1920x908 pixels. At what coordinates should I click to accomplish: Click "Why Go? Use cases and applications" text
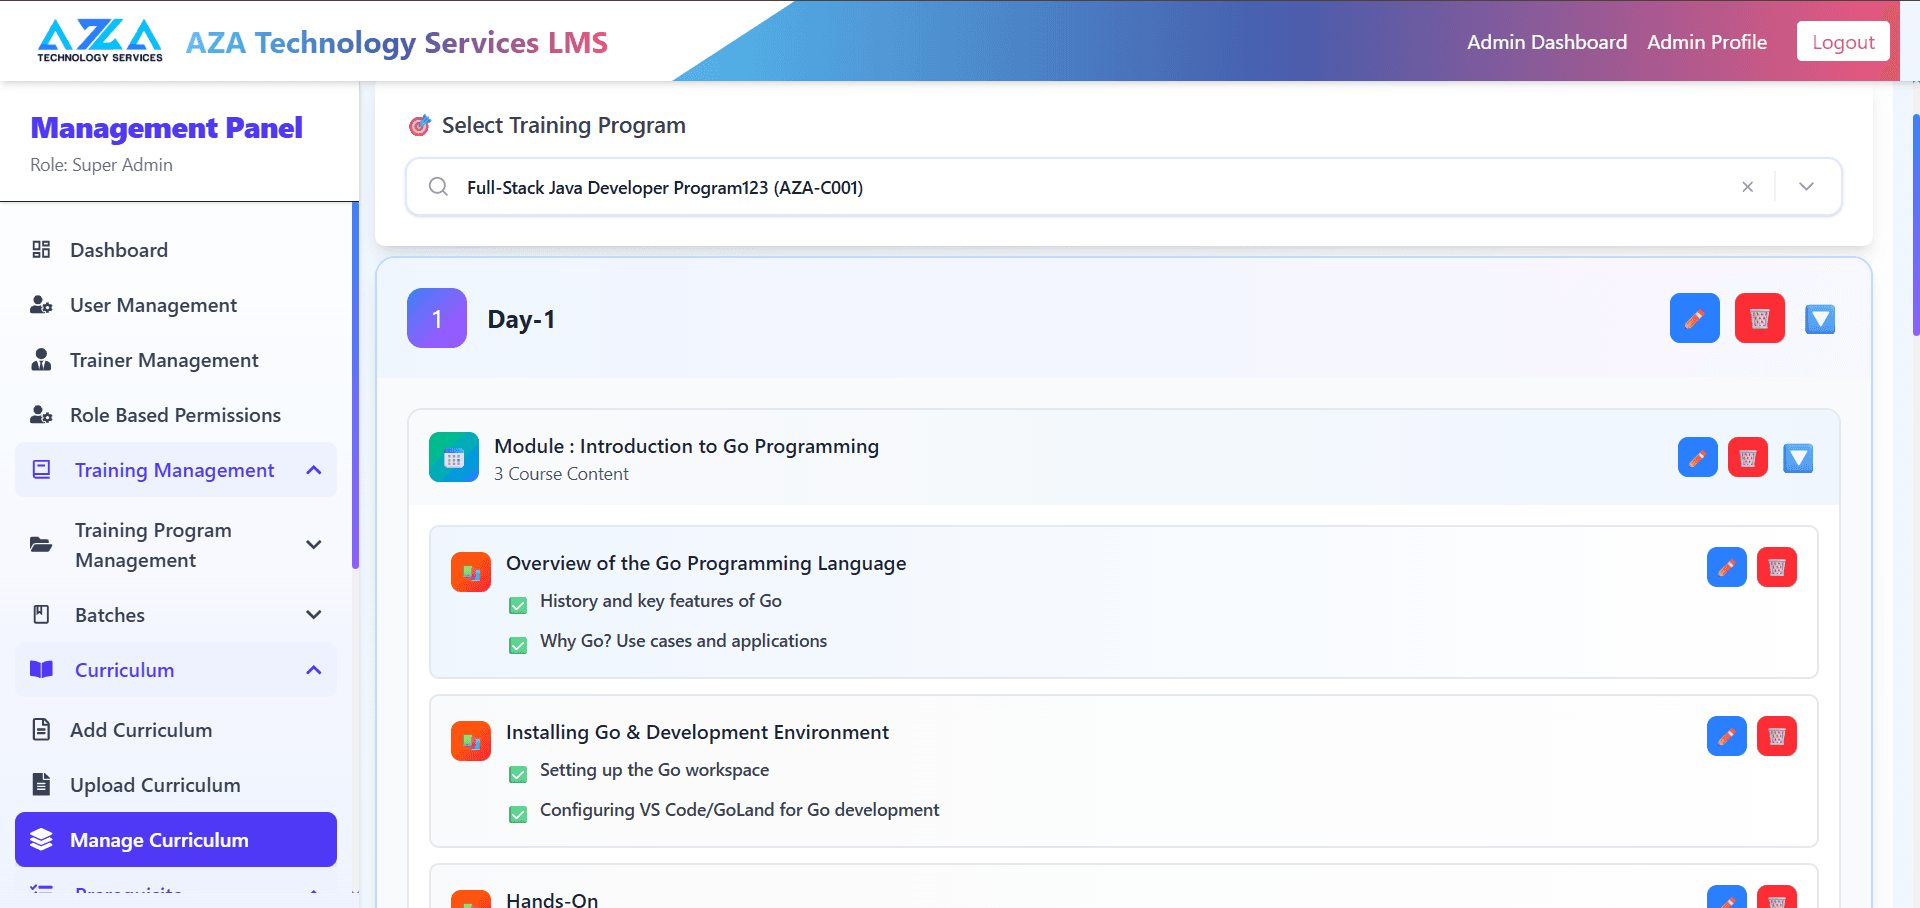pyautogui.click(x=684, y=641)
